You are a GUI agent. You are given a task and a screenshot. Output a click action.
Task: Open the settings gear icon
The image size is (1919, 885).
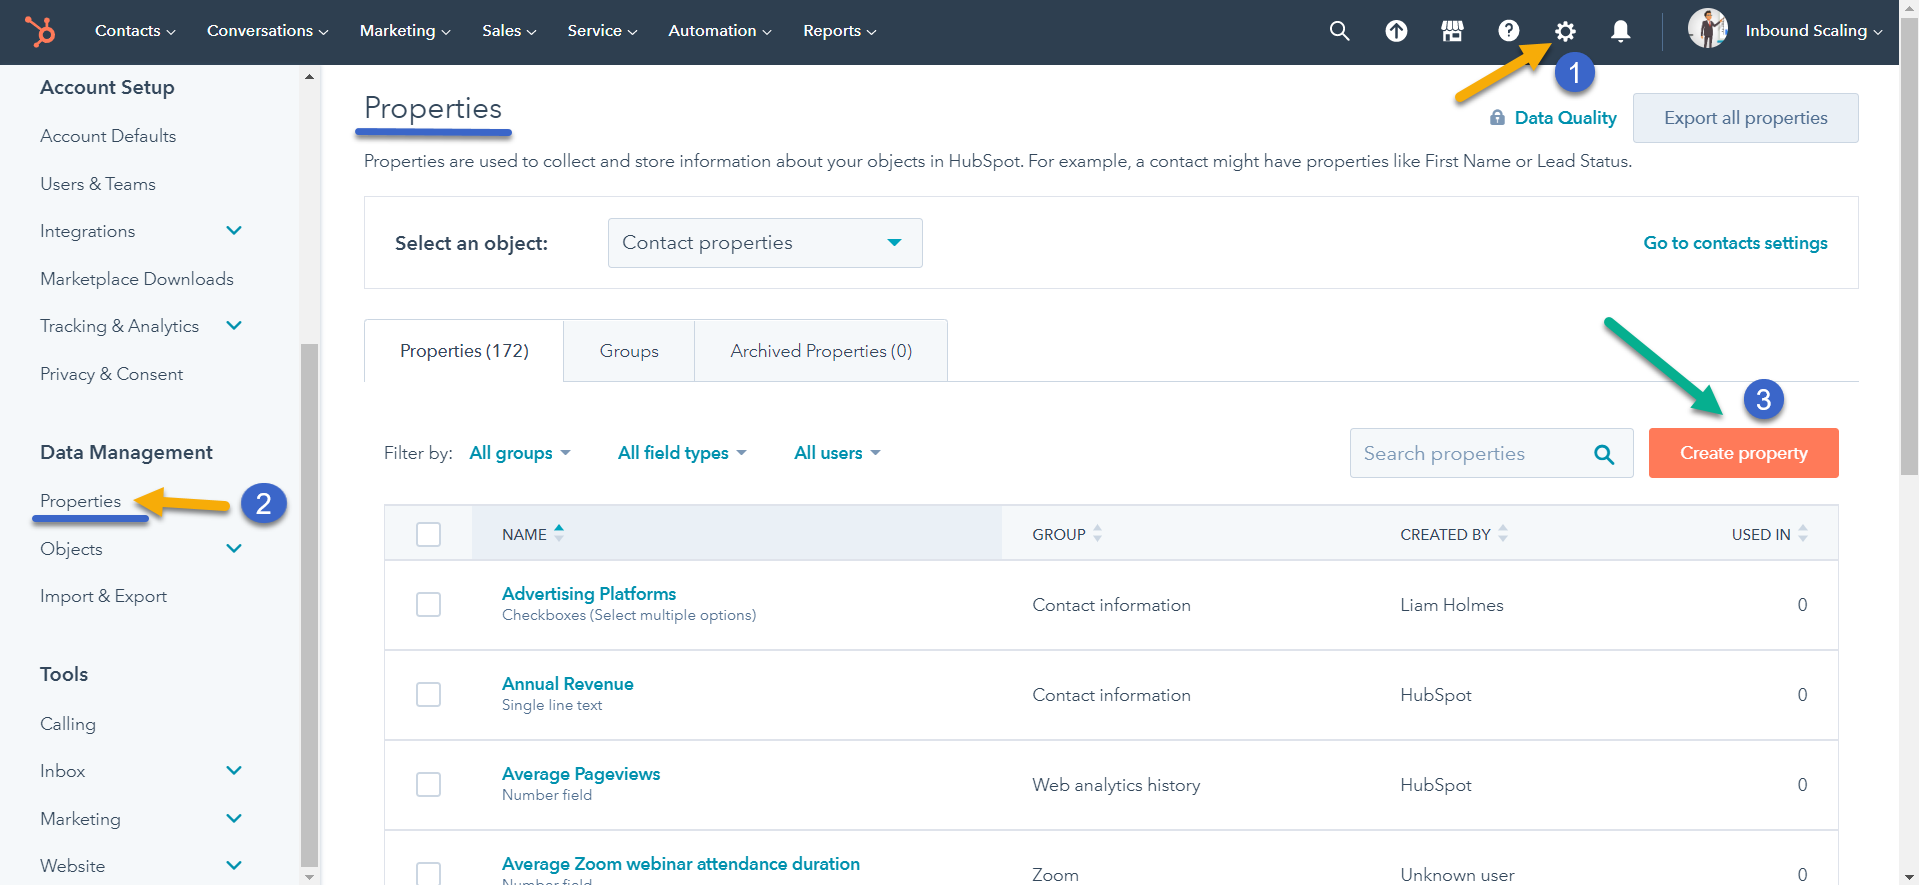coord(1565,31)
